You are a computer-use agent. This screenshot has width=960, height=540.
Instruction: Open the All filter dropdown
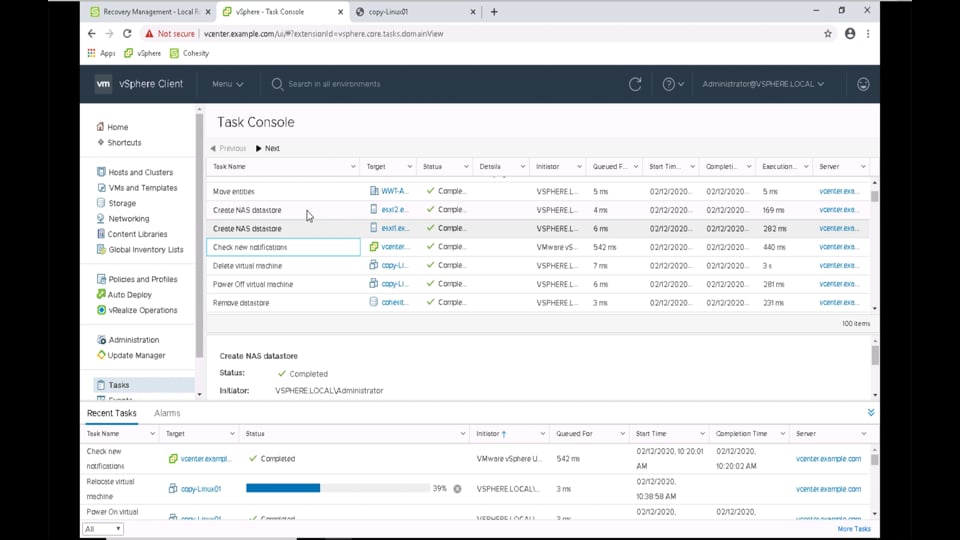click(103, 529)
